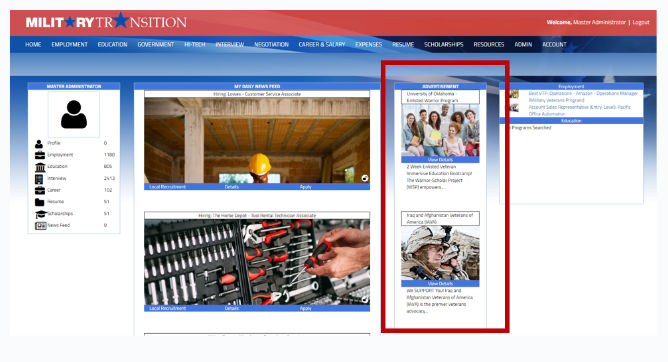Click the Employment header in right panel
This screenshot has height=362, width=668.
click(571, 86)
